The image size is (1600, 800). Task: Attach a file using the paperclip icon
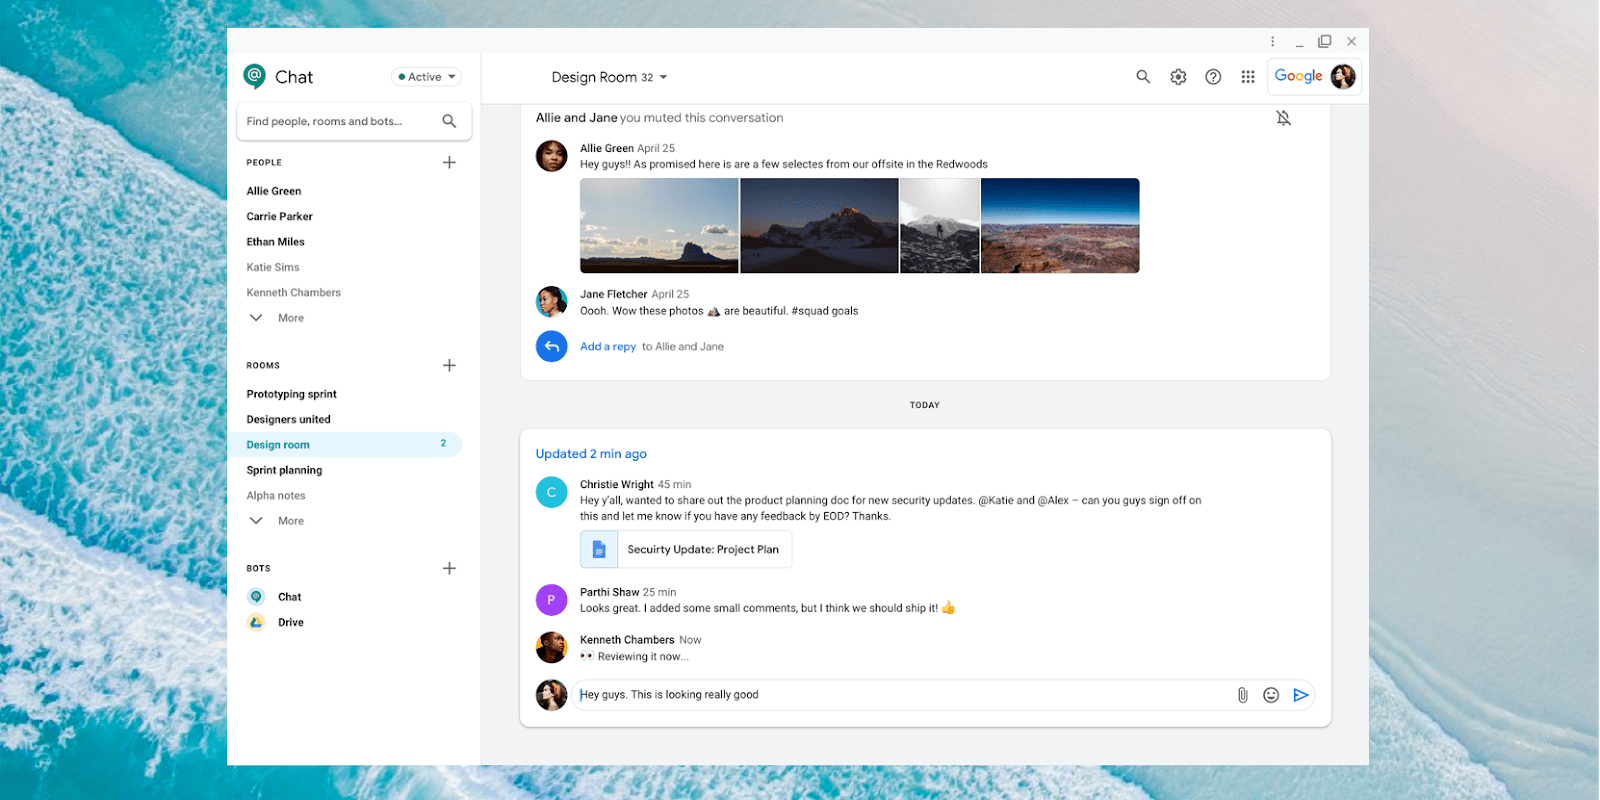[x=1242, y=695]
